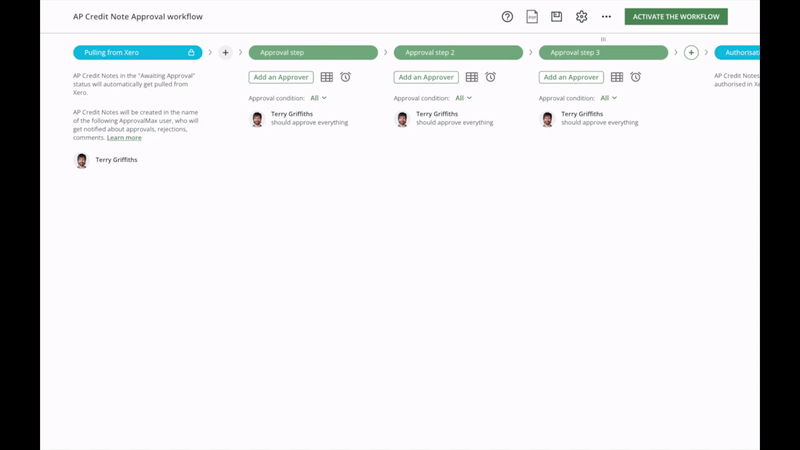Open the help question mark icon

(x=507, y=17)
